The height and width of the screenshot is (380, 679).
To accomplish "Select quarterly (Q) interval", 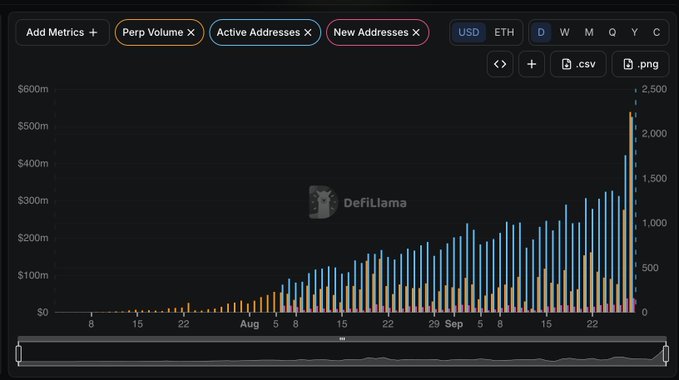I will 612,32.
